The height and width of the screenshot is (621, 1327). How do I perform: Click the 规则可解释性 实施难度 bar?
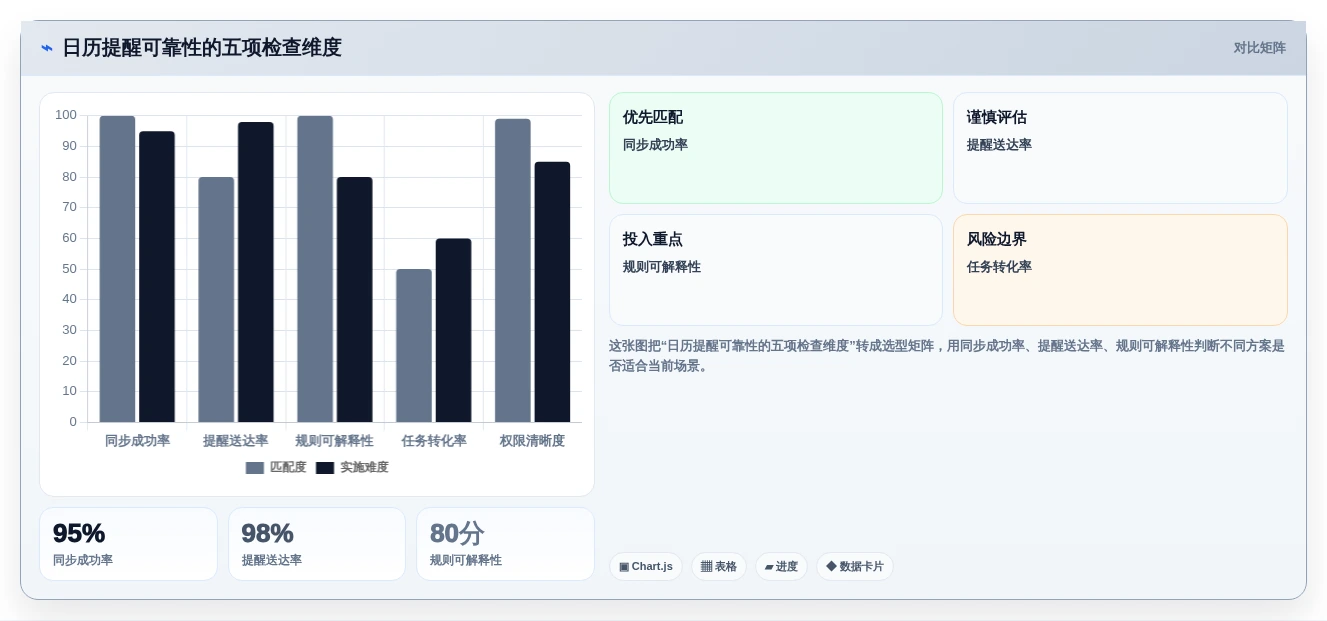[355, 300]
